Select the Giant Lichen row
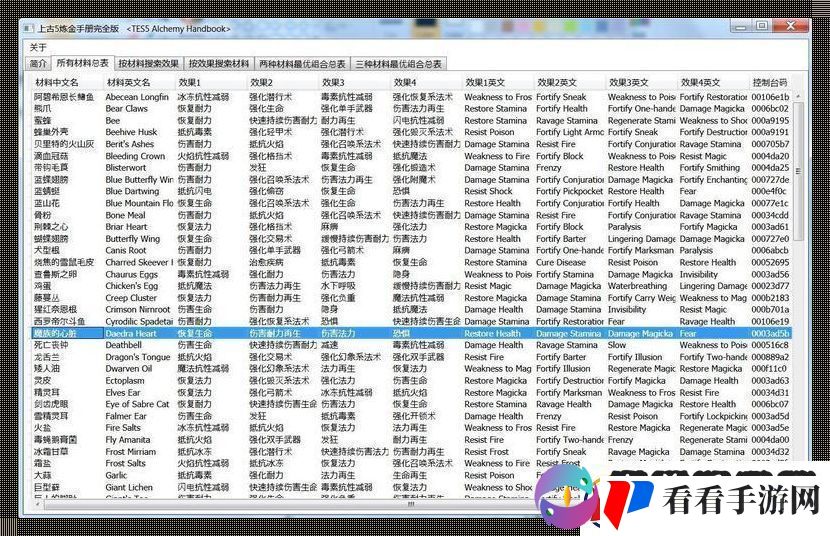This screenshot has width=830, height=536. [412, 487]
